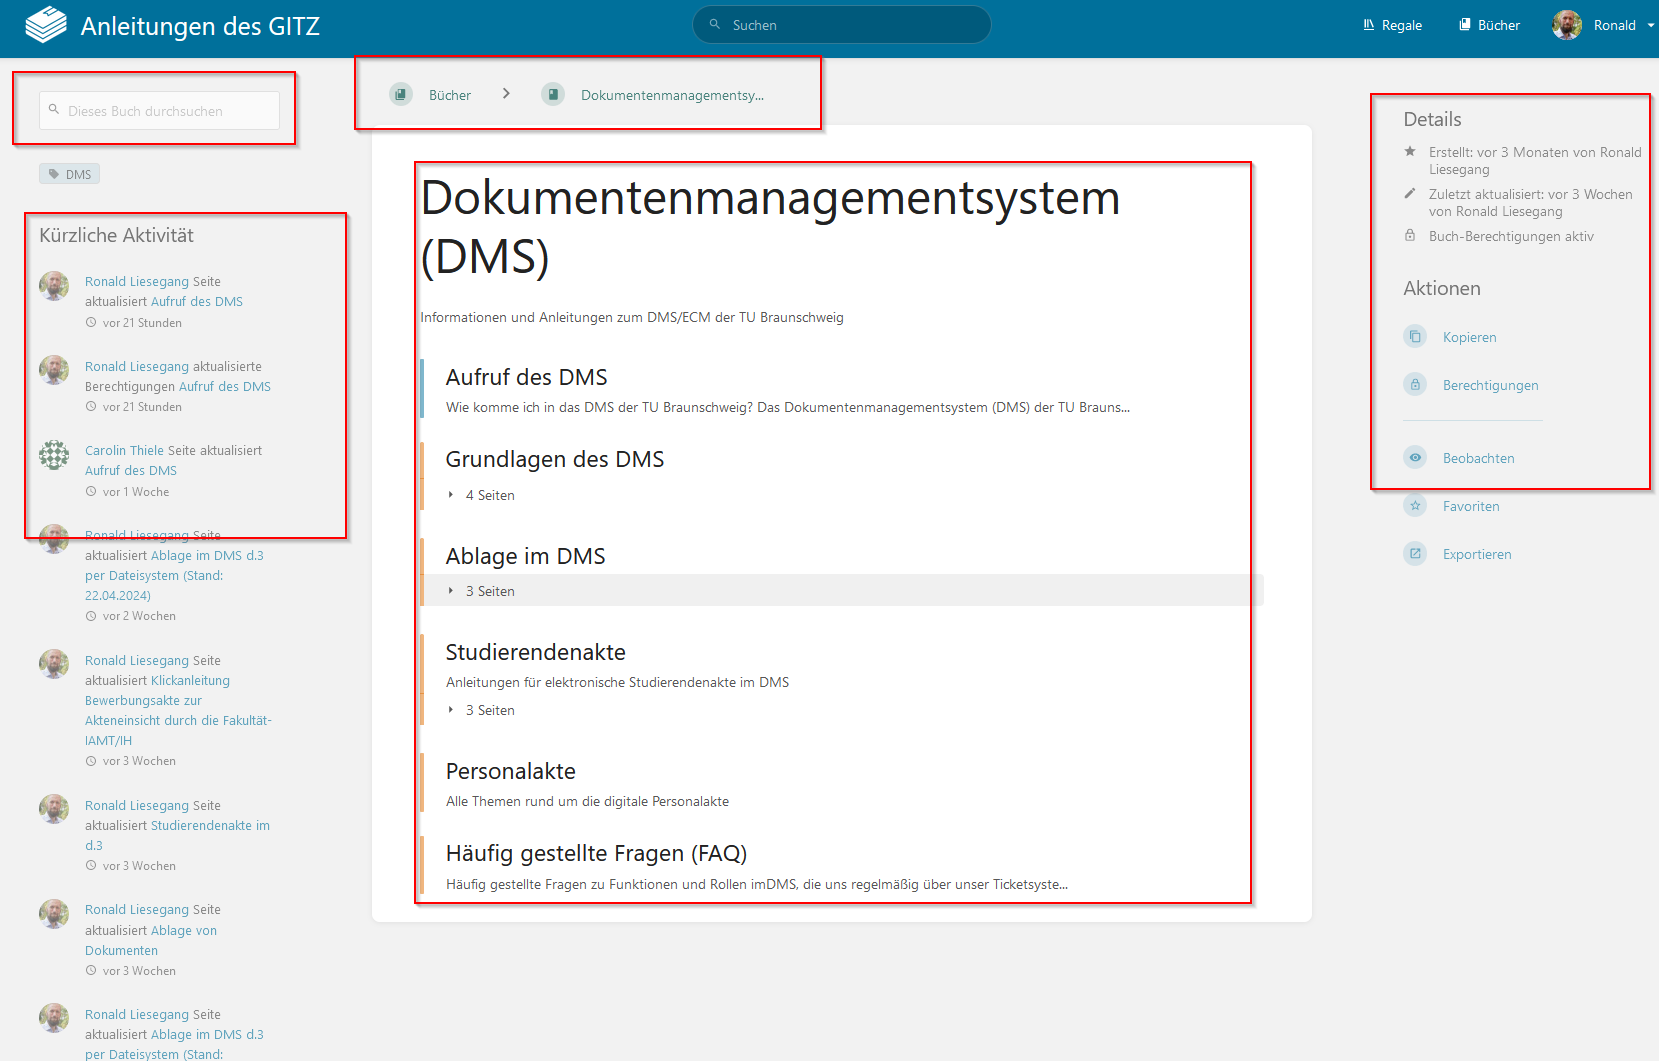Switch to Bücher via the breadcrumb
The image size is (1659, 1061).
click(x=448, y=94)
